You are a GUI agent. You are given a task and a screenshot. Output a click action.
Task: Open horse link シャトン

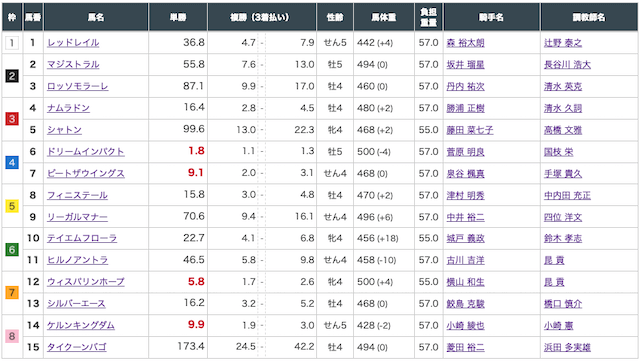(64, 130)
